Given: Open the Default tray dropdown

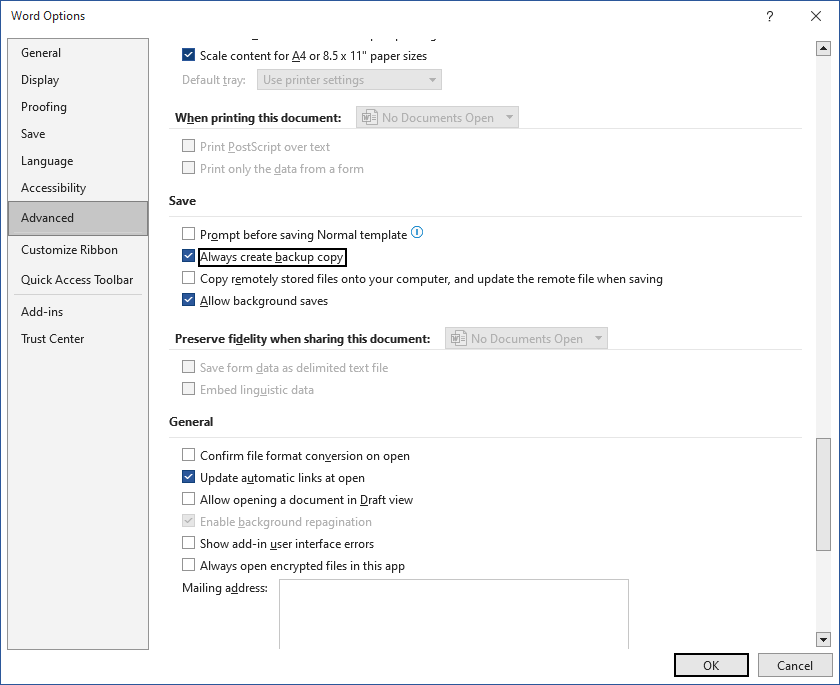Looking at the screenshot, I should coord(349,80).
